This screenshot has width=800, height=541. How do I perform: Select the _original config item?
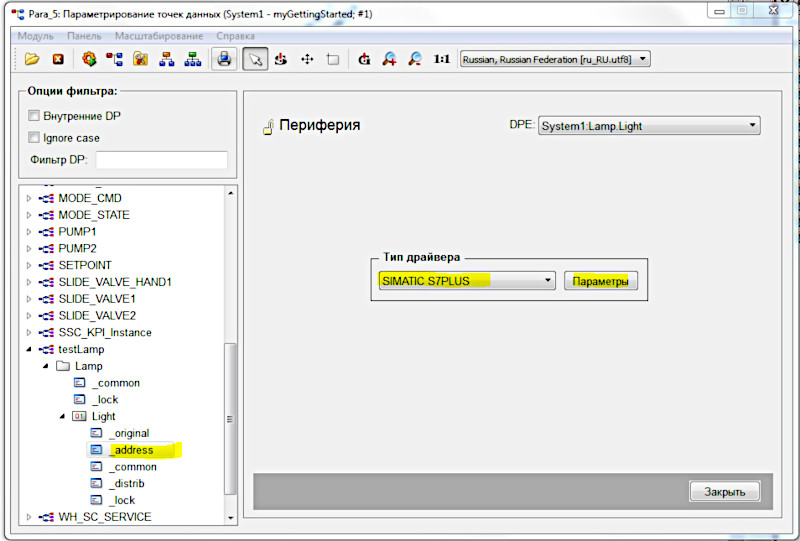(130, 433)
